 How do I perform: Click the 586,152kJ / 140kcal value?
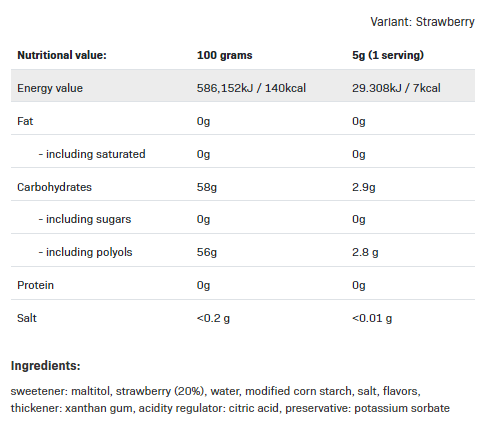click(x=251, y=88)
